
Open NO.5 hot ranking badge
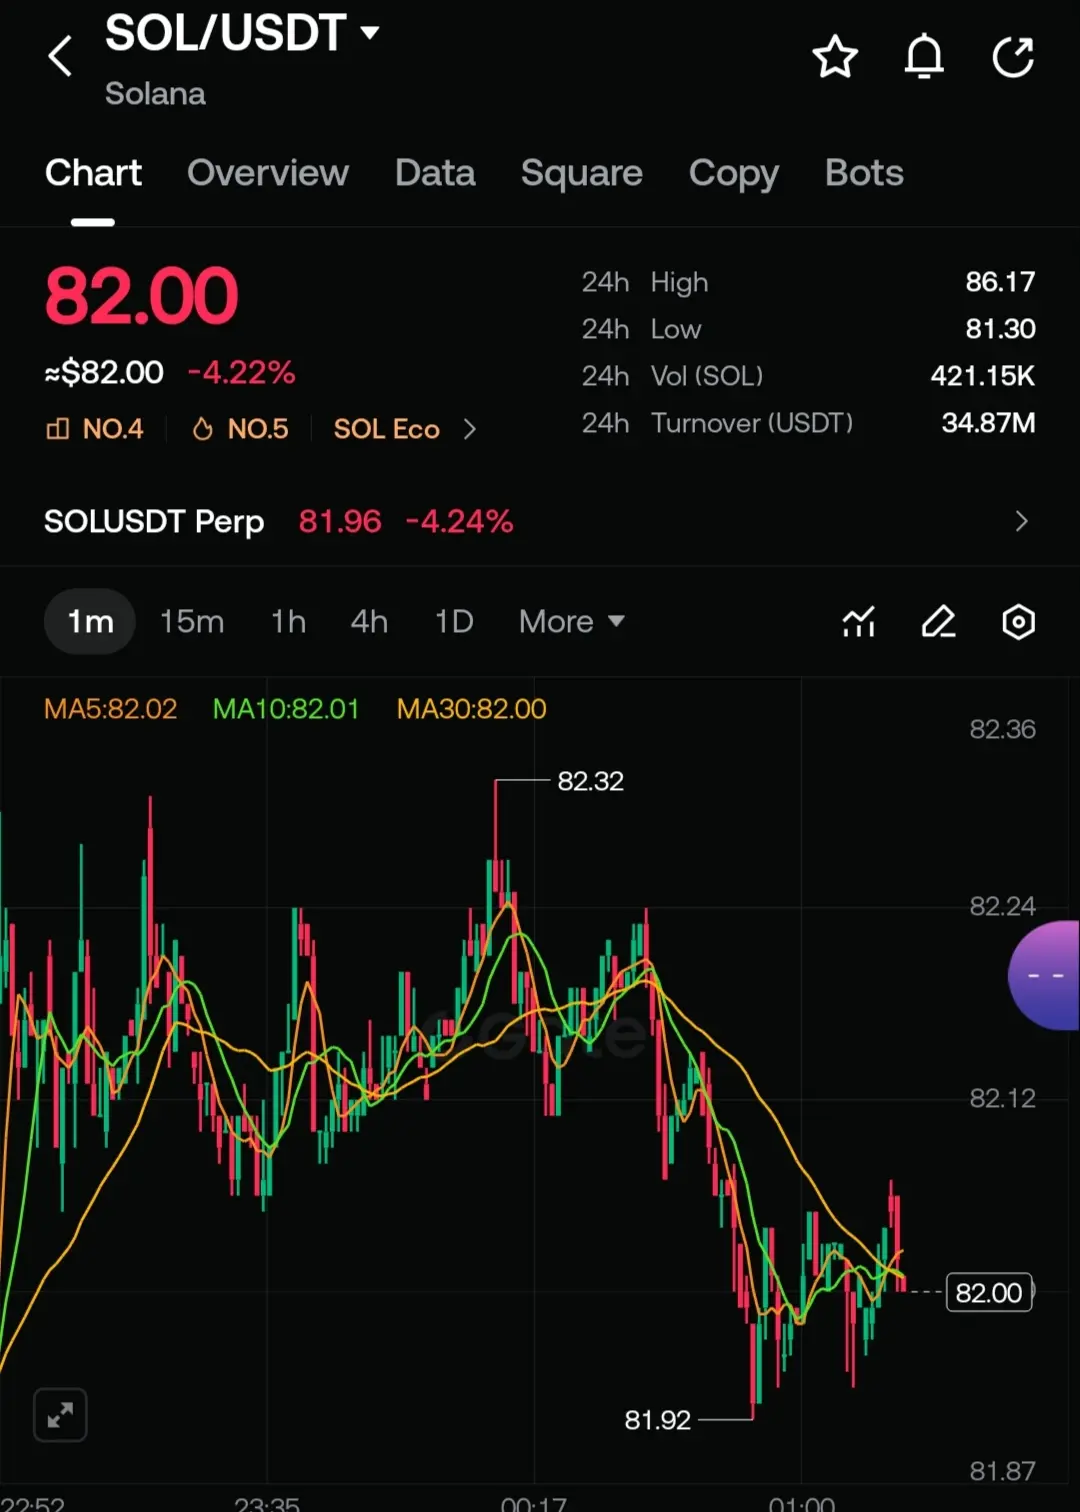pos(240,429)
